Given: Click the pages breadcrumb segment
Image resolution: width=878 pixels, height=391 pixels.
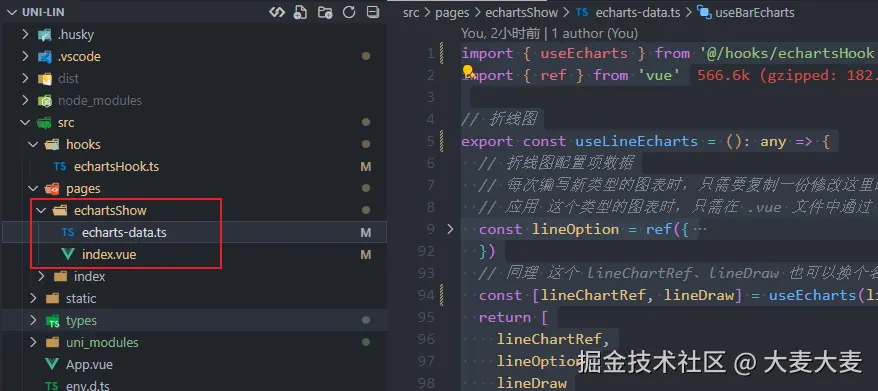Looking at the screenshot, I should tap(452, 12).
